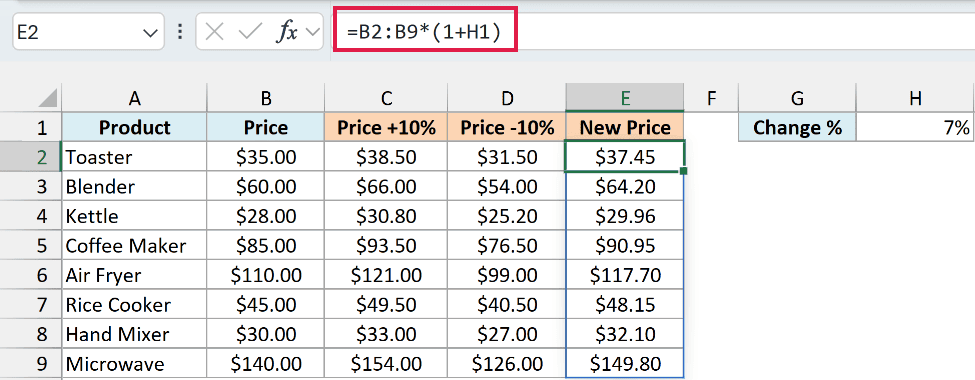
Task: Select column D header
Action: coord(507,98)
